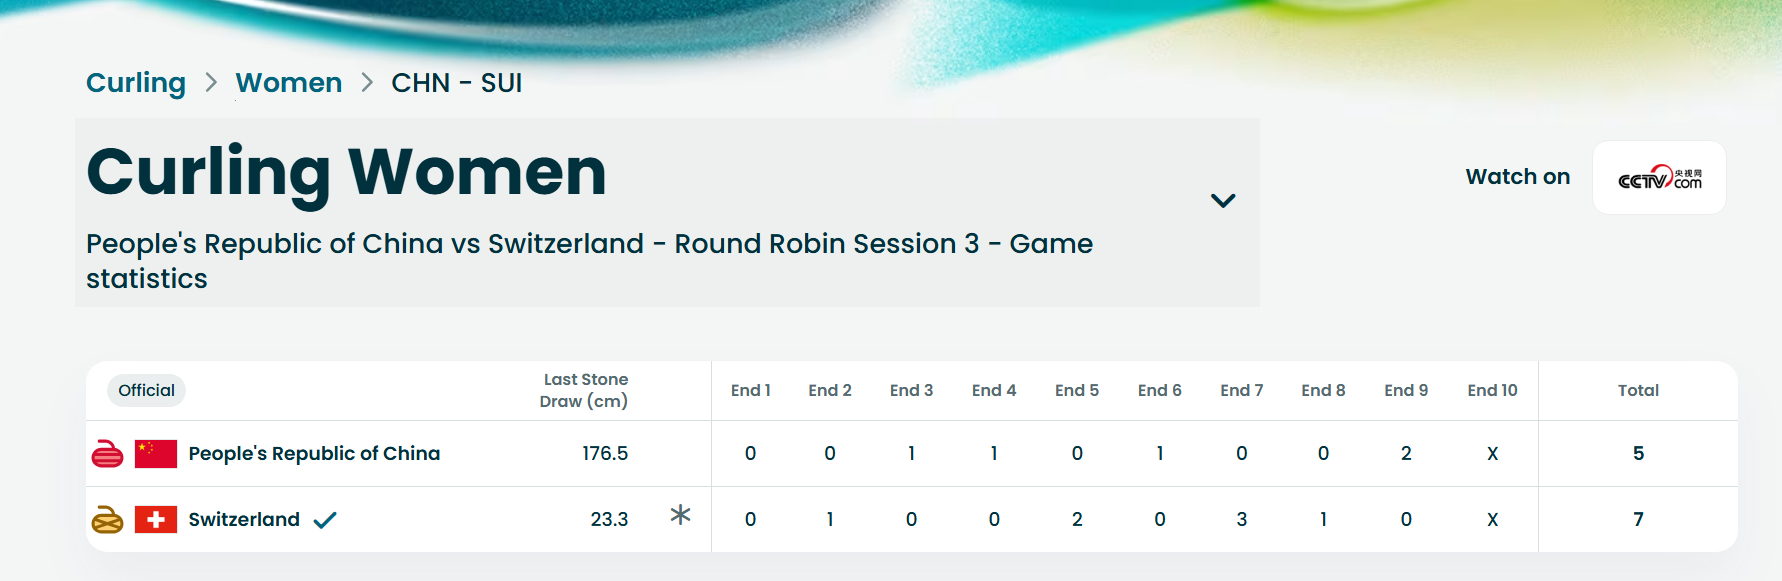Click the asterisk hammer indicator icon
Image resolution: width=1782 pixels, height=581 pixels.
[x=680, y=515]
